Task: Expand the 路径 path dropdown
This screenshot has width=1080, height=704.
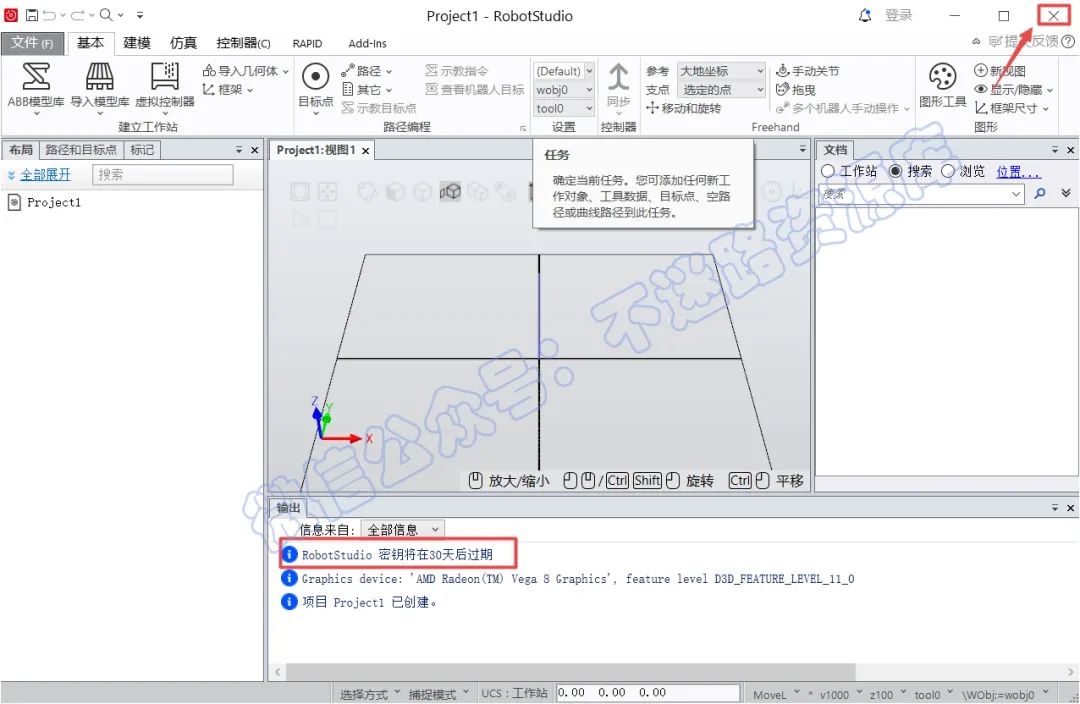Action: pyautogui.click(x=388, y=71)
